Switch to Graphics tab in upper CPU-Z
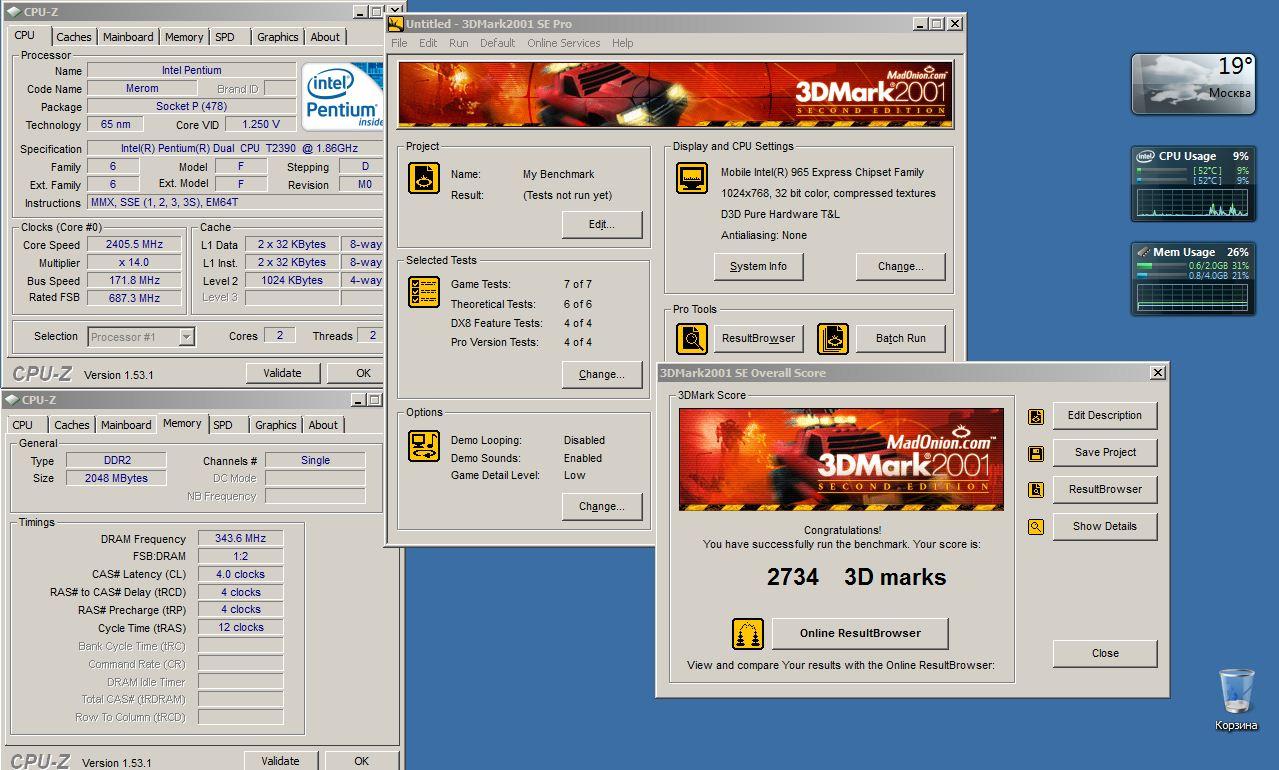 (x=277, y=37)
